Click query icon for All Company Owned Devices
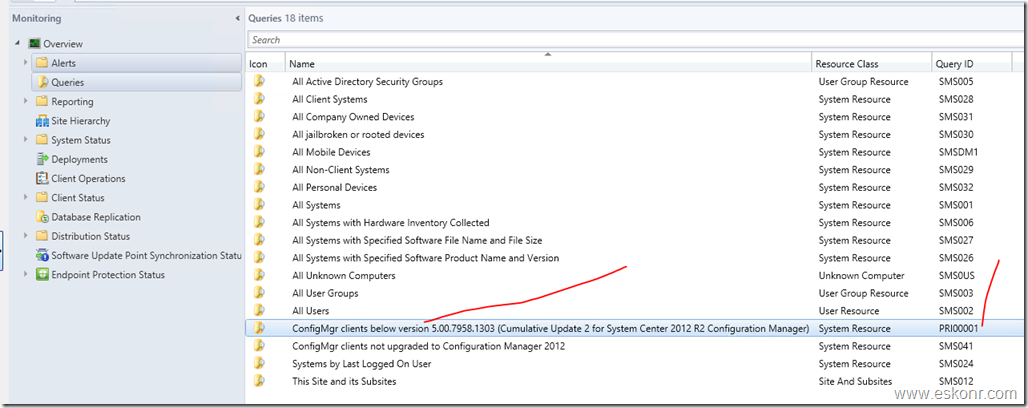The width and height of the screenshot is (1028, 408). click(x=260, y=117)
